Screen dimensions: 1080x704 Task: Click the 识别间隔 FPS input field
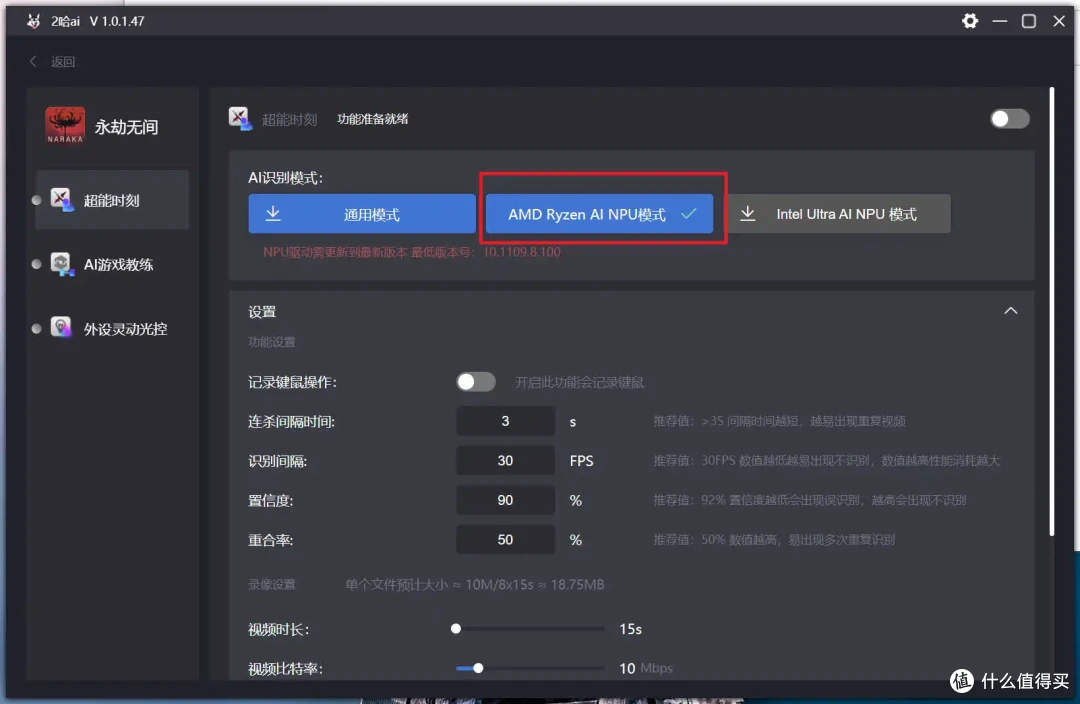tap(505, 460)
